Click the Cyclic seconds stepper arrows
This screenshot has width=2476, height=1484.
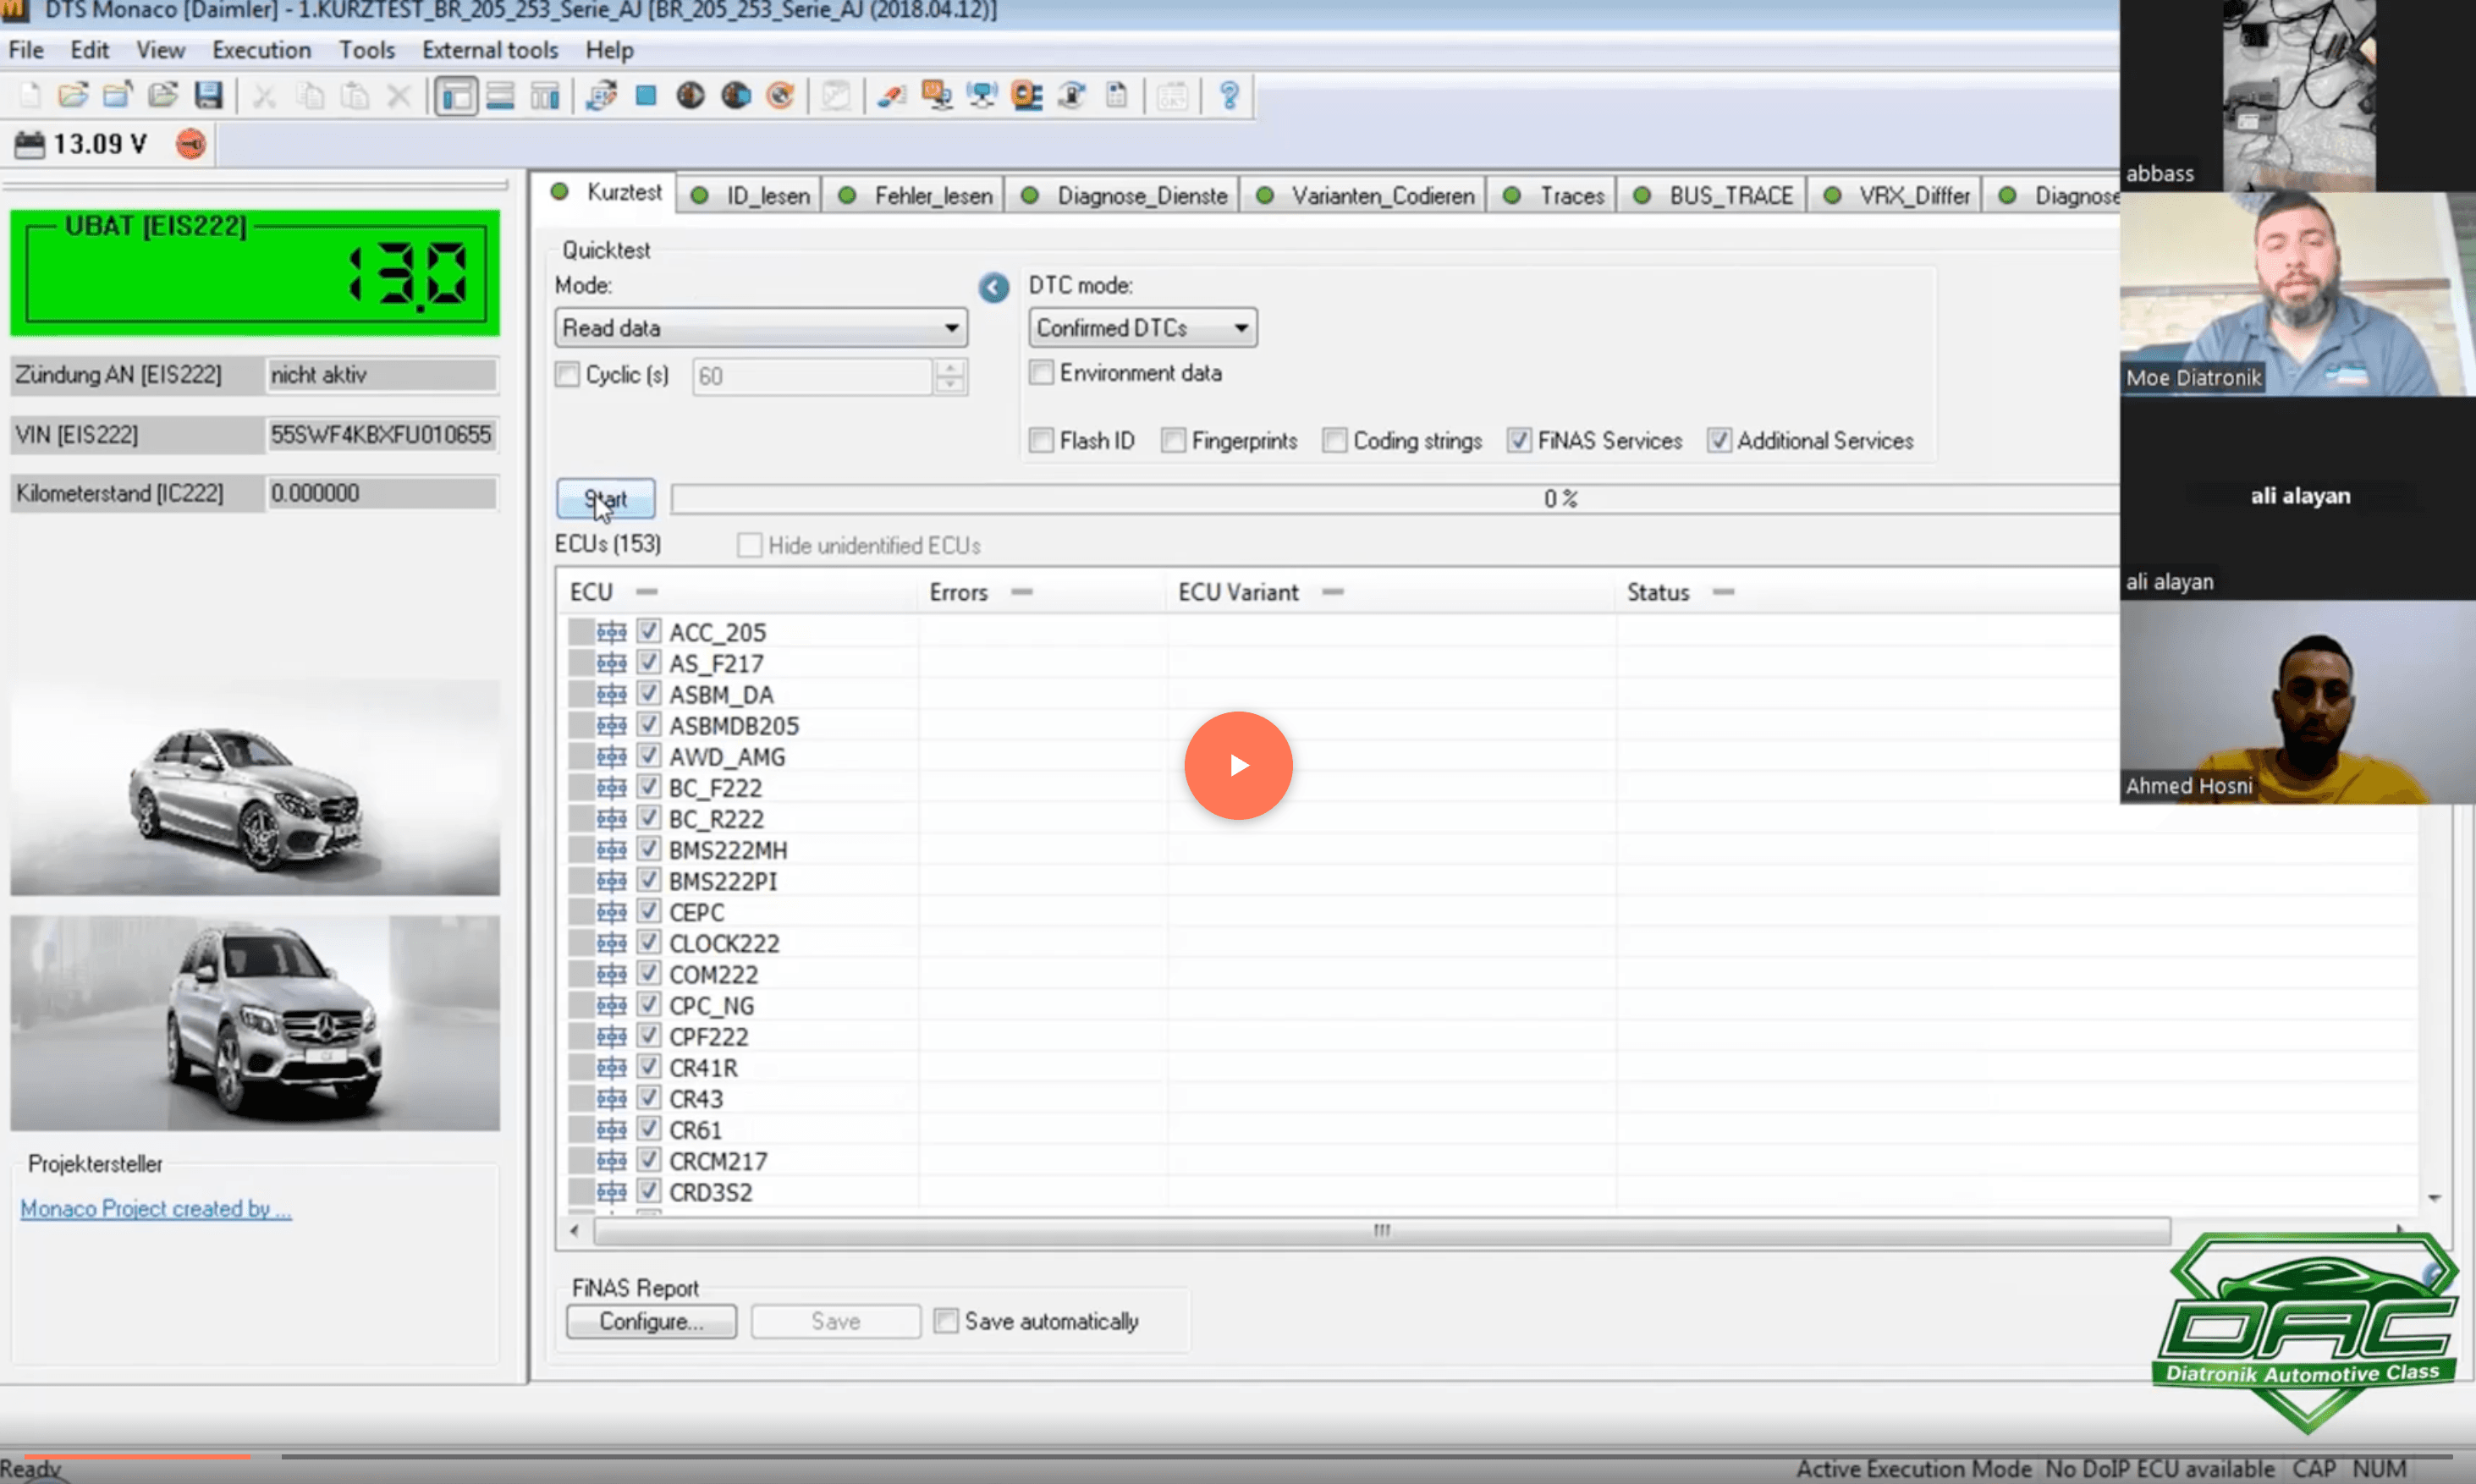pos(950,376)
